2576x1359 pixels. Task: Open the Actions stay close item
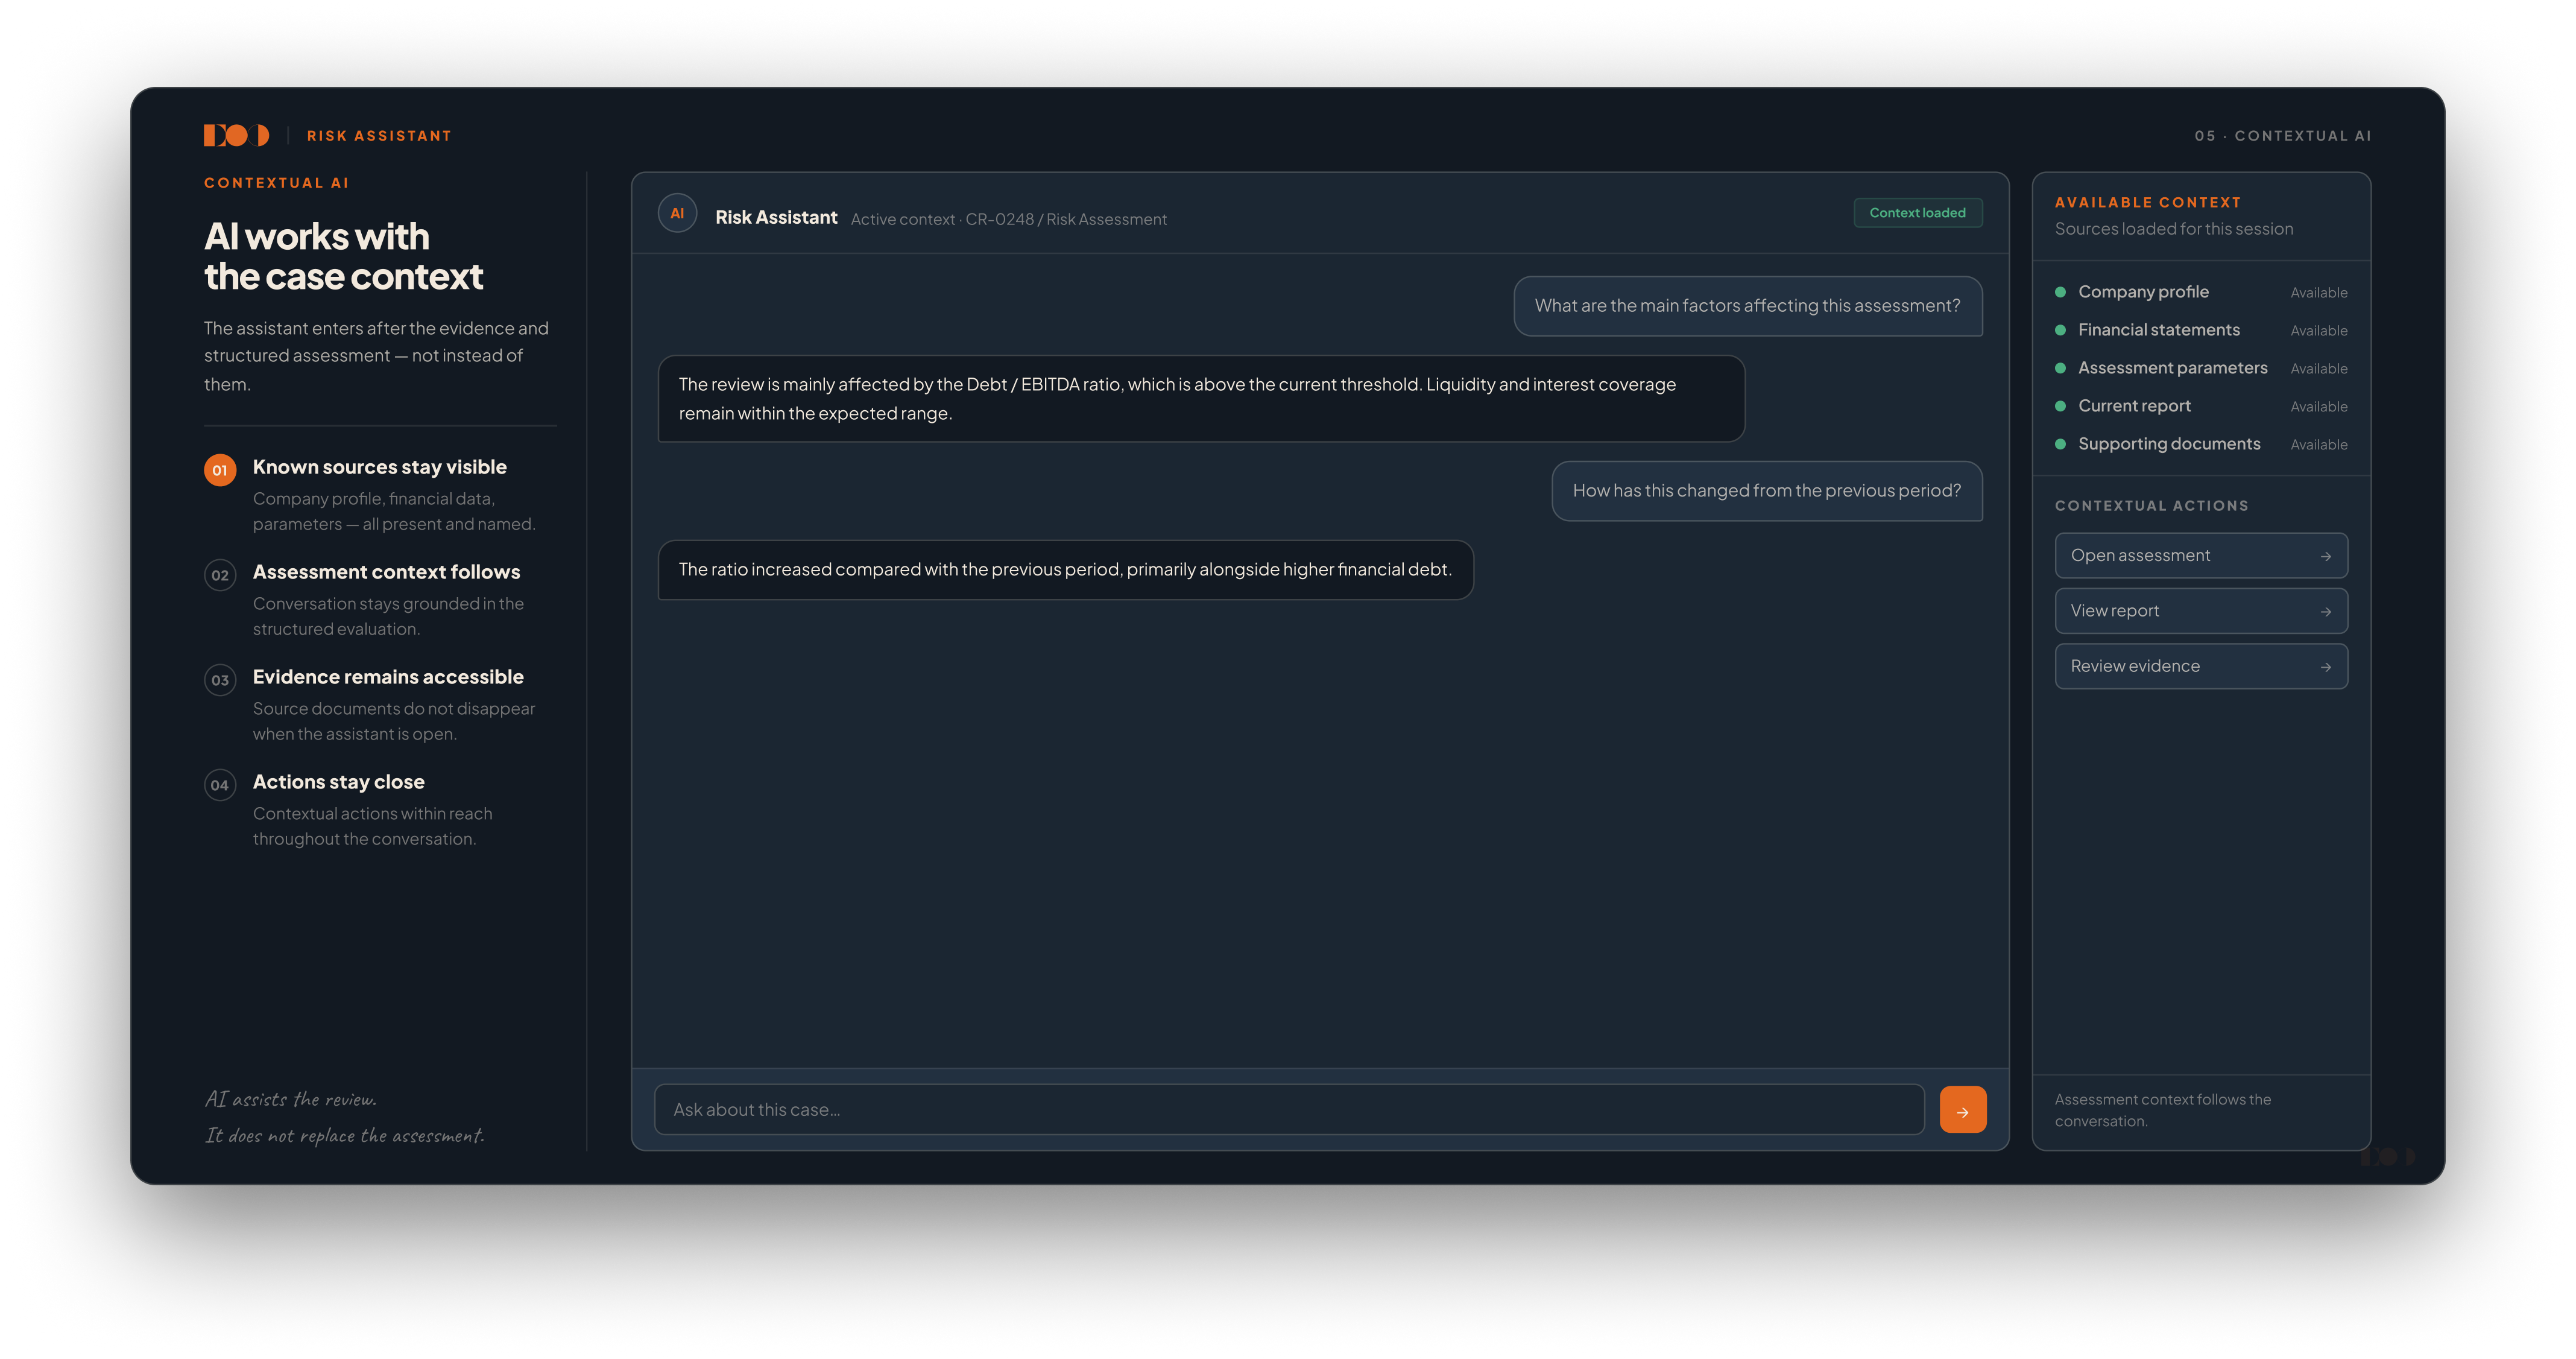[380, 810]
